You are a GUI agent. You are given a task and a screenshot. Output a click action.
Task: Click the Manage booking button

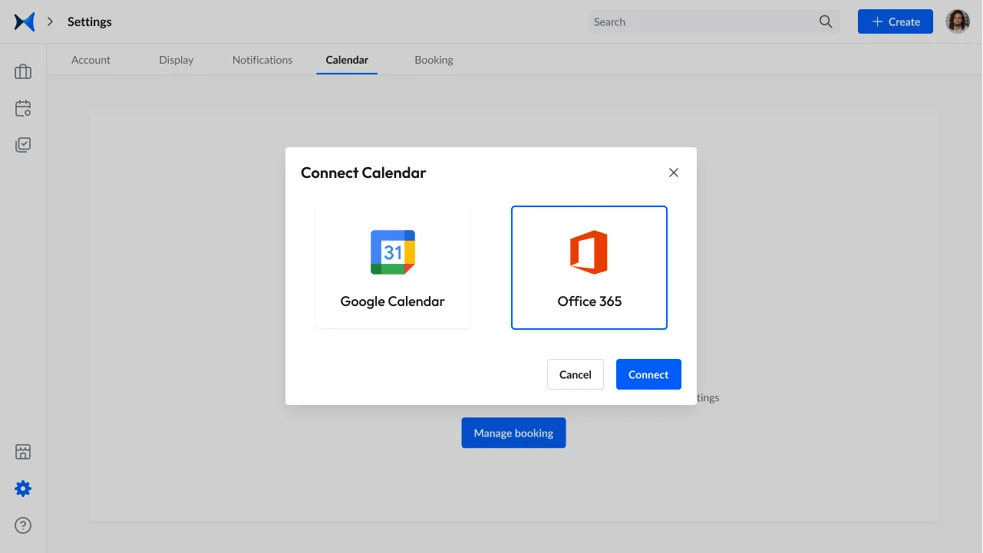(513, 433)
